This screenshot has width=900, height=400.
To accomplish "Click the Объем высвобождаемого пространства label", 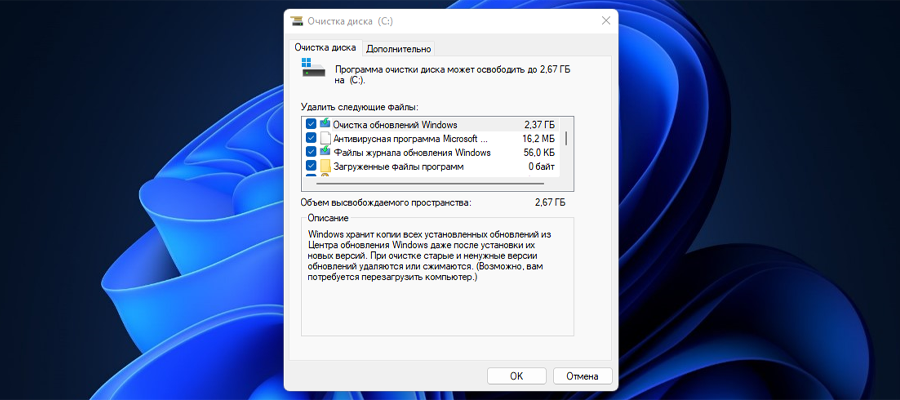I will [x=385, y=202].
